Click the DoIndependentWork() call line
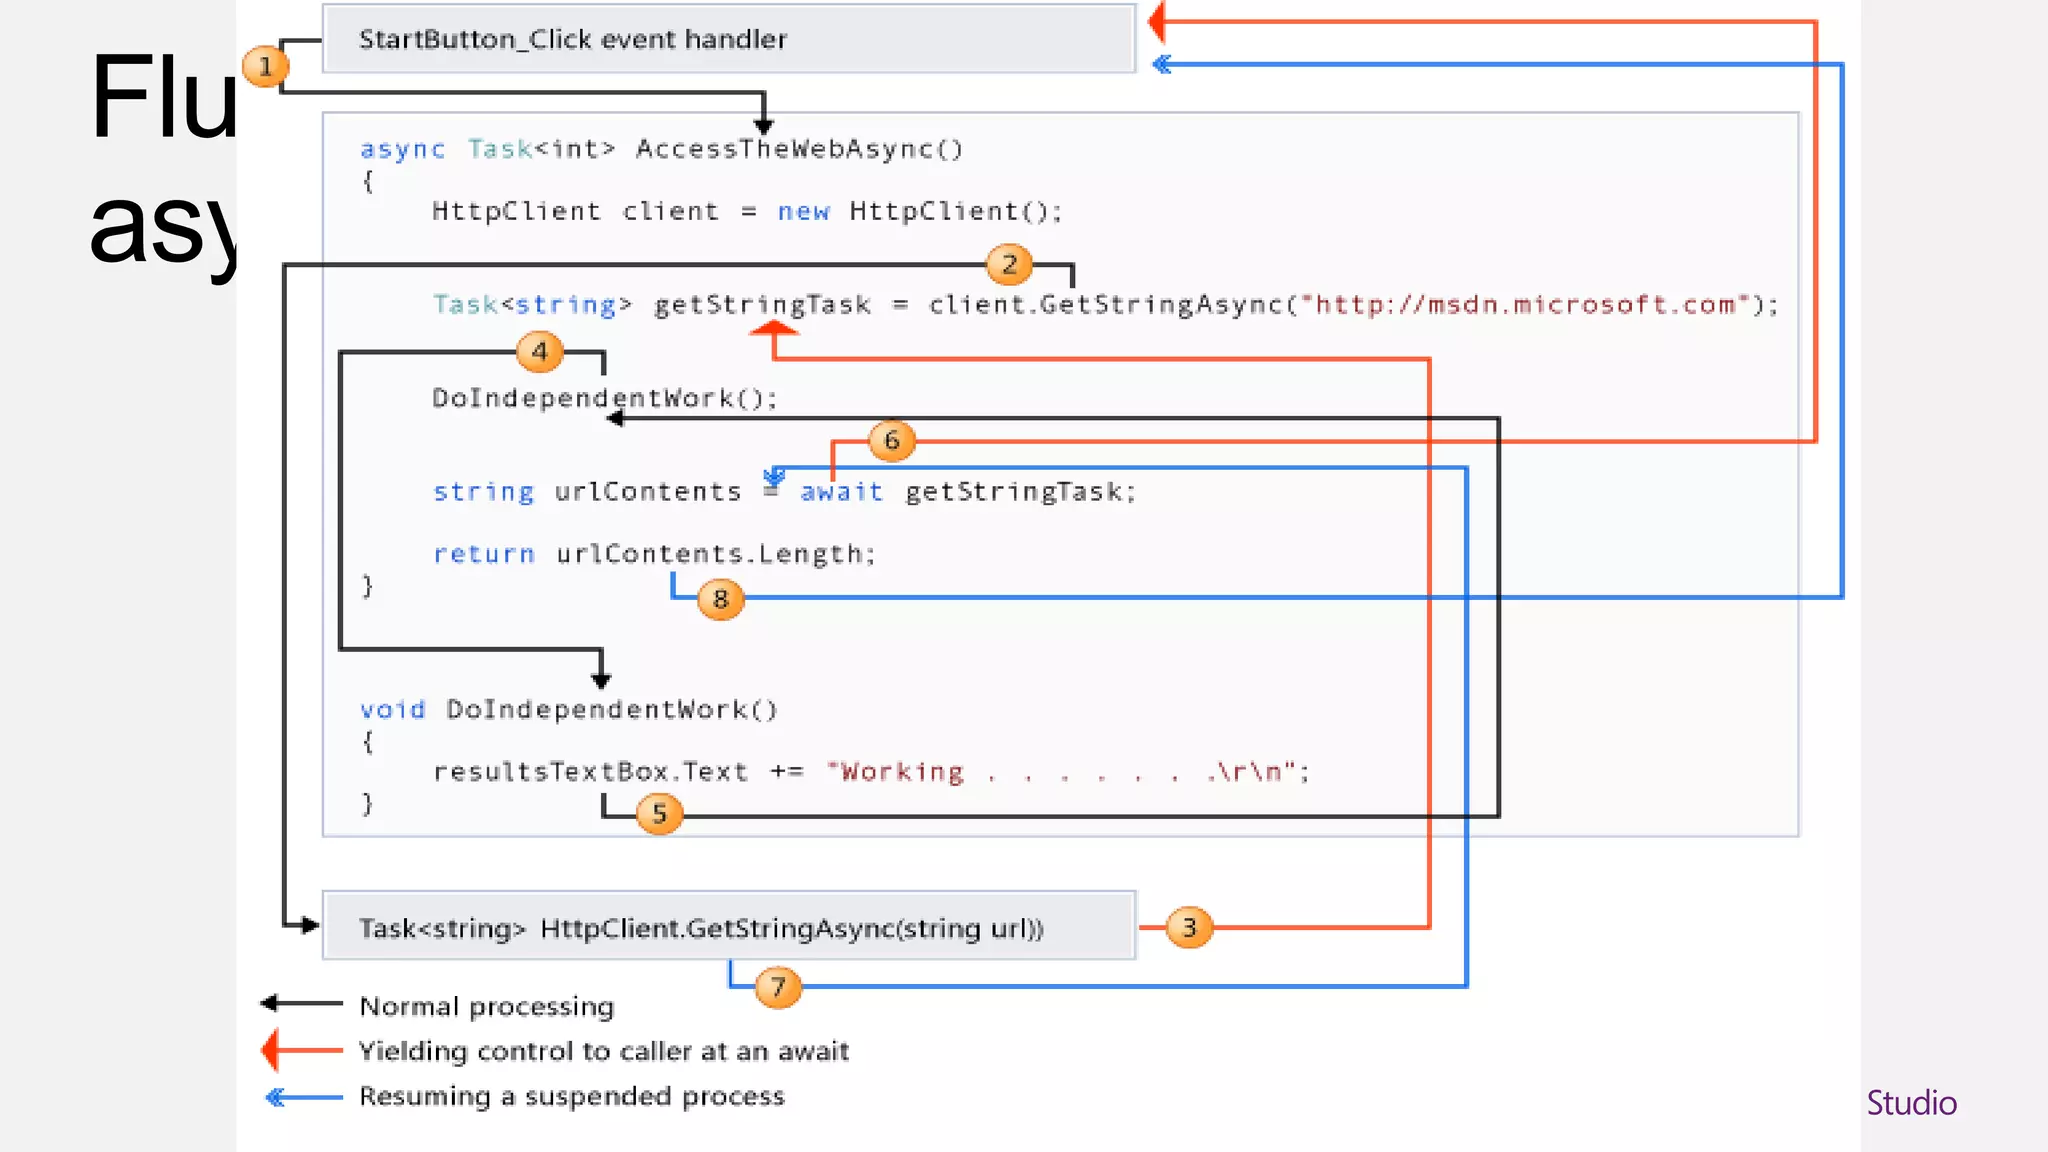This screenshot has height=1152, width=2048. click(x=604, y=398)
